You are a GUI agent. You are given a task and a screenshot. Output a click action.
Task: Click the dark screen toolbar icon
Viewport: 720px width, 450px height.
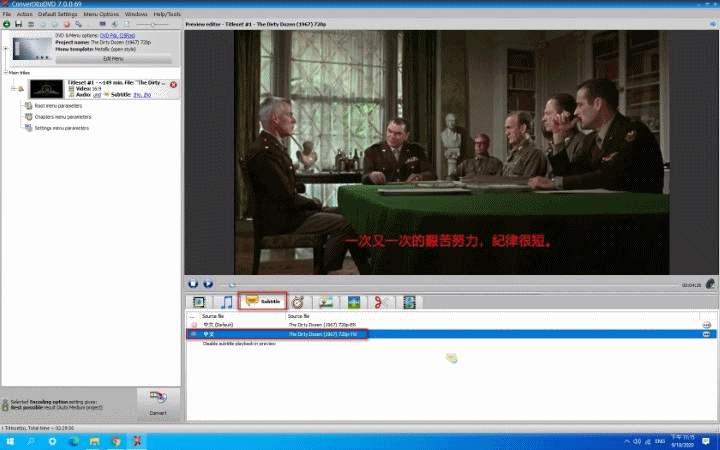102,24
